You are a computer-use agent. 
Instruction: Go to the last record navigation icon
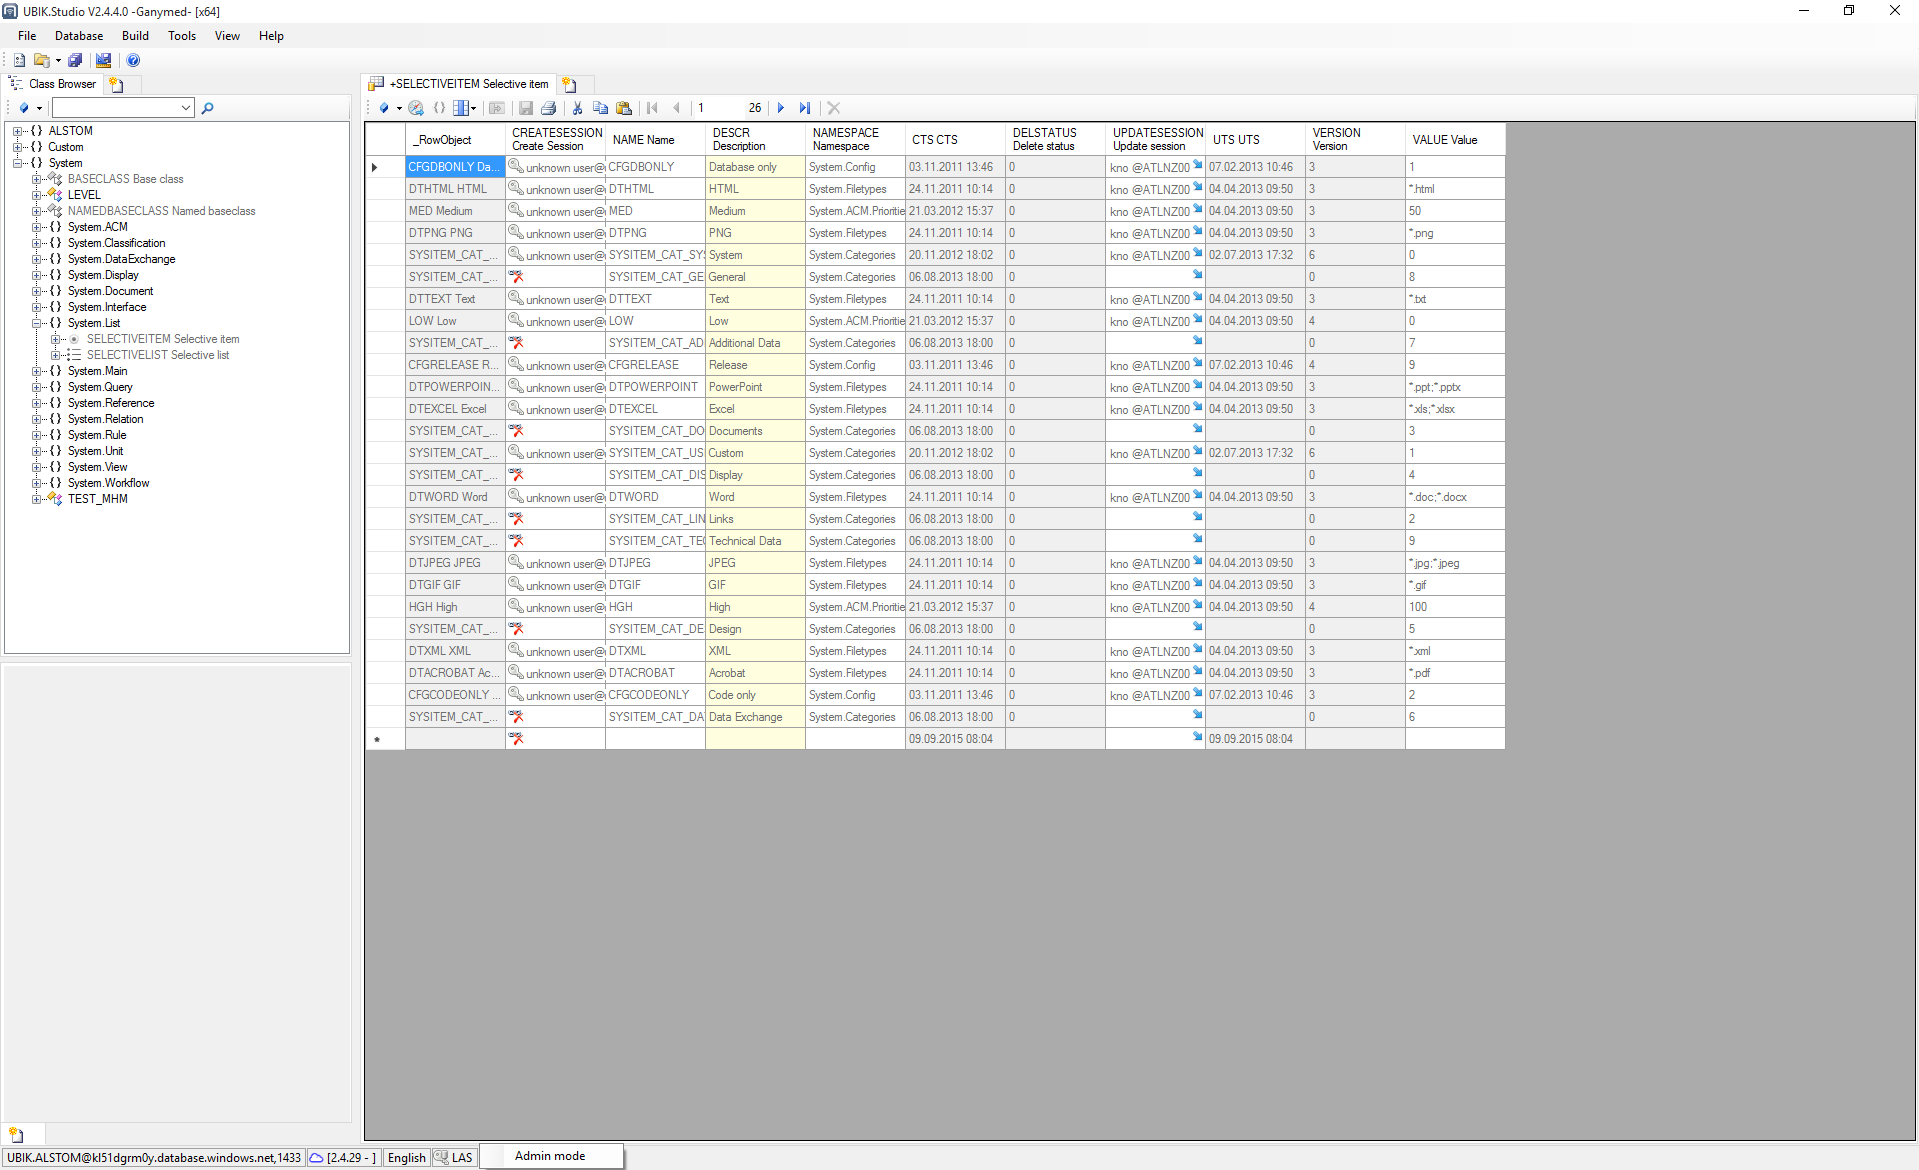(x=805, y=108)
